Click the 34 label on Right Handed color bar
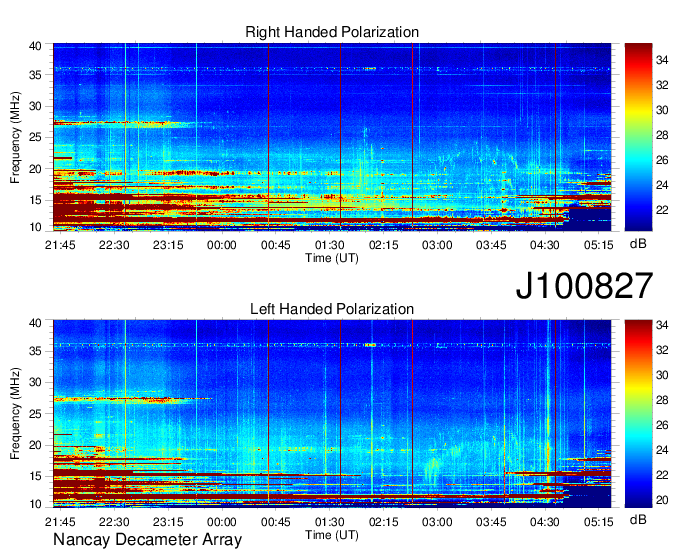Image resolution: width=680 pixels, height=552 pixels. (662, 60)
